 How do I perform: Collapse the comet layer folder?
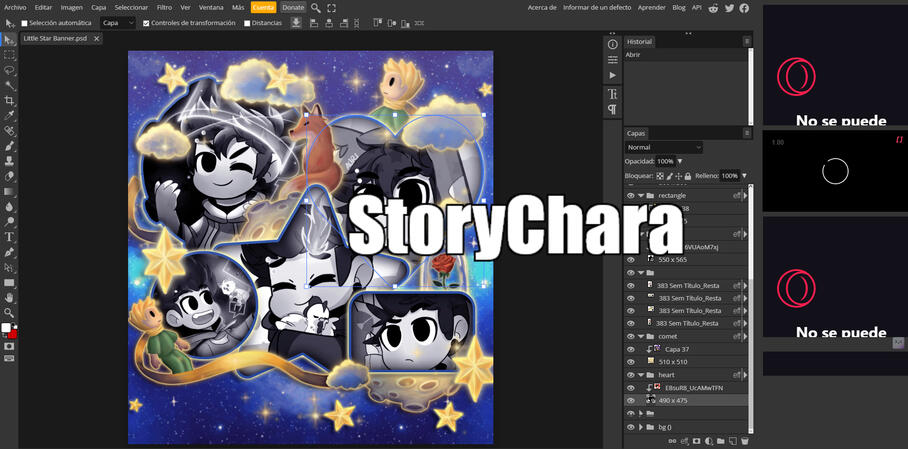pyautogui.click(x=641, y=337)
